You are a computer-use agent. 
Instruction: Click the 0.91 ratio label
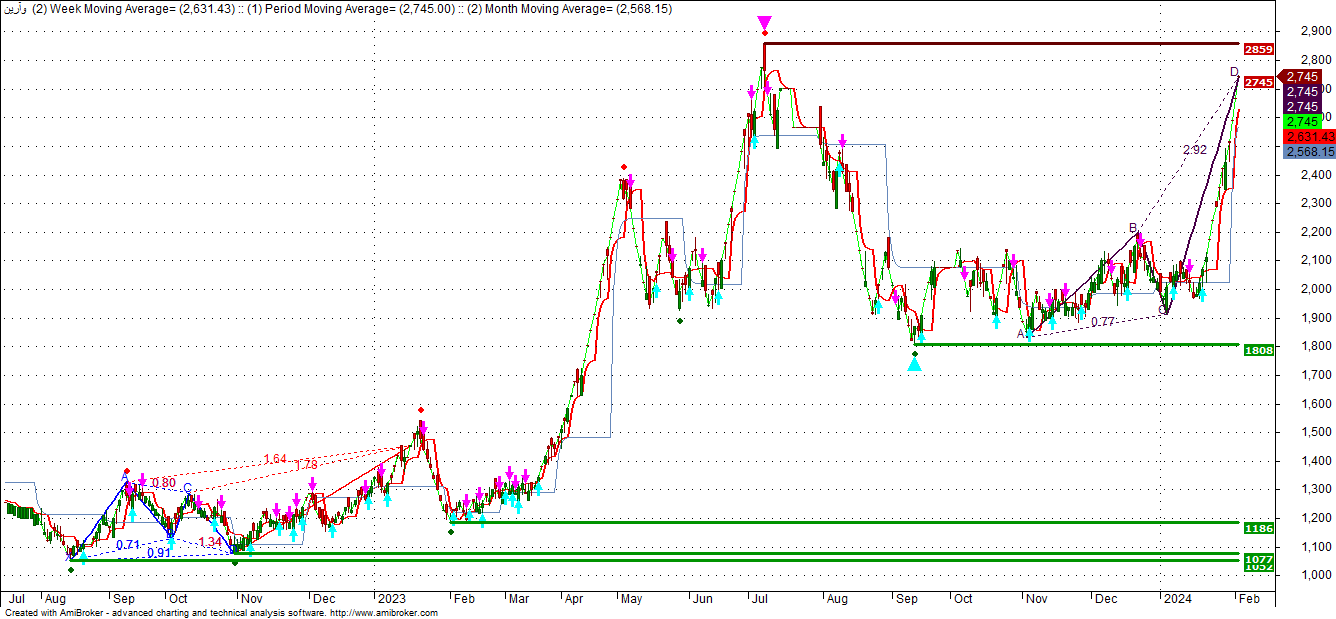(x=158, y=553)
